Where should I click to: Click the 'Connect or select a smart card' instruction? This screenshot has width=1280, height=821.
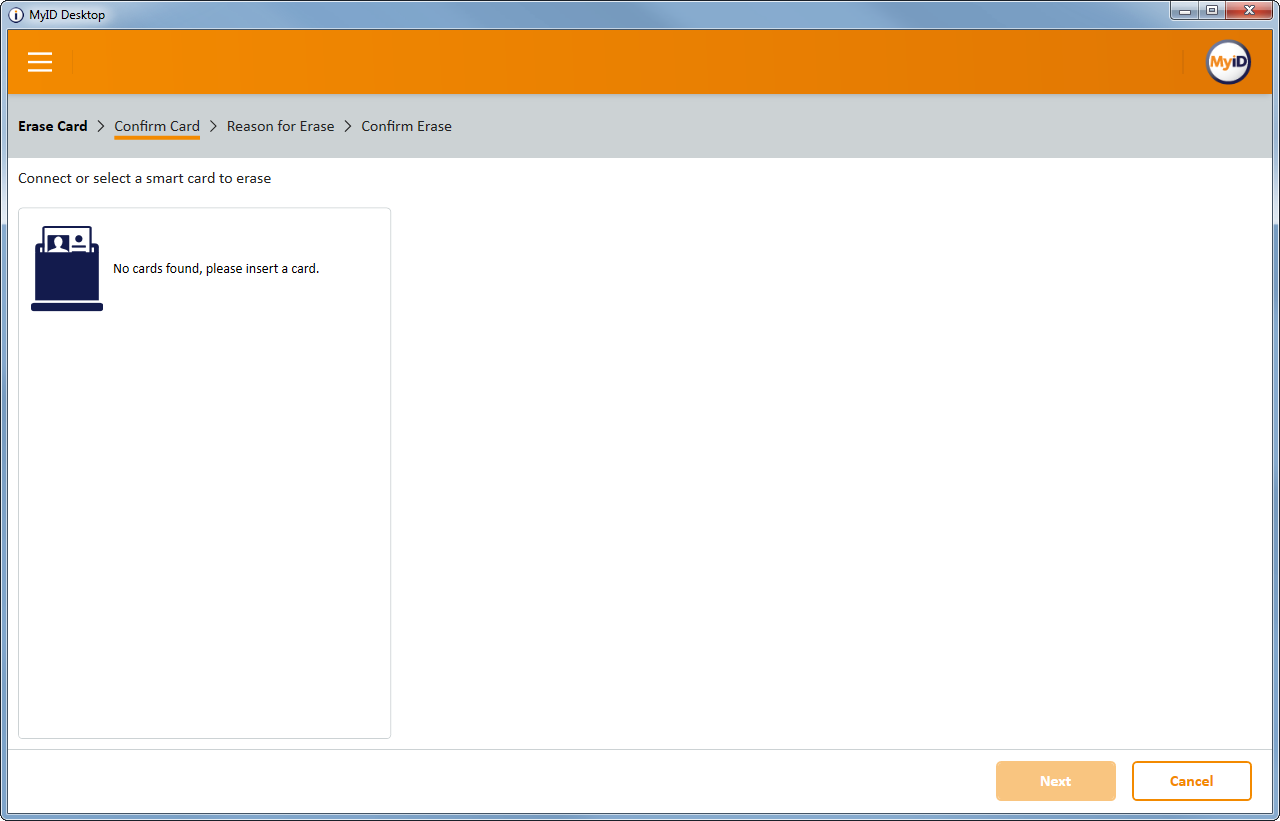(x=144, y=178)
